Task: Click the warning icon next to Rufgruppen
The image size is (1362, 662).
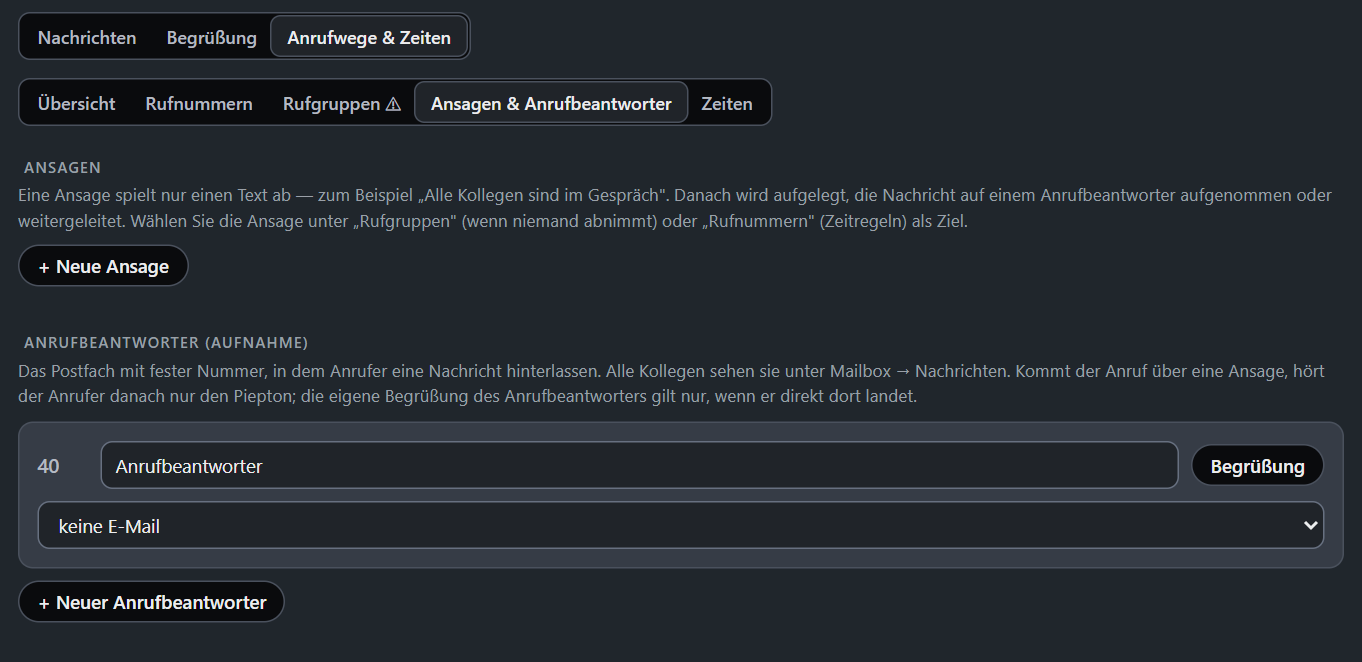Action: tap(393, 104)
